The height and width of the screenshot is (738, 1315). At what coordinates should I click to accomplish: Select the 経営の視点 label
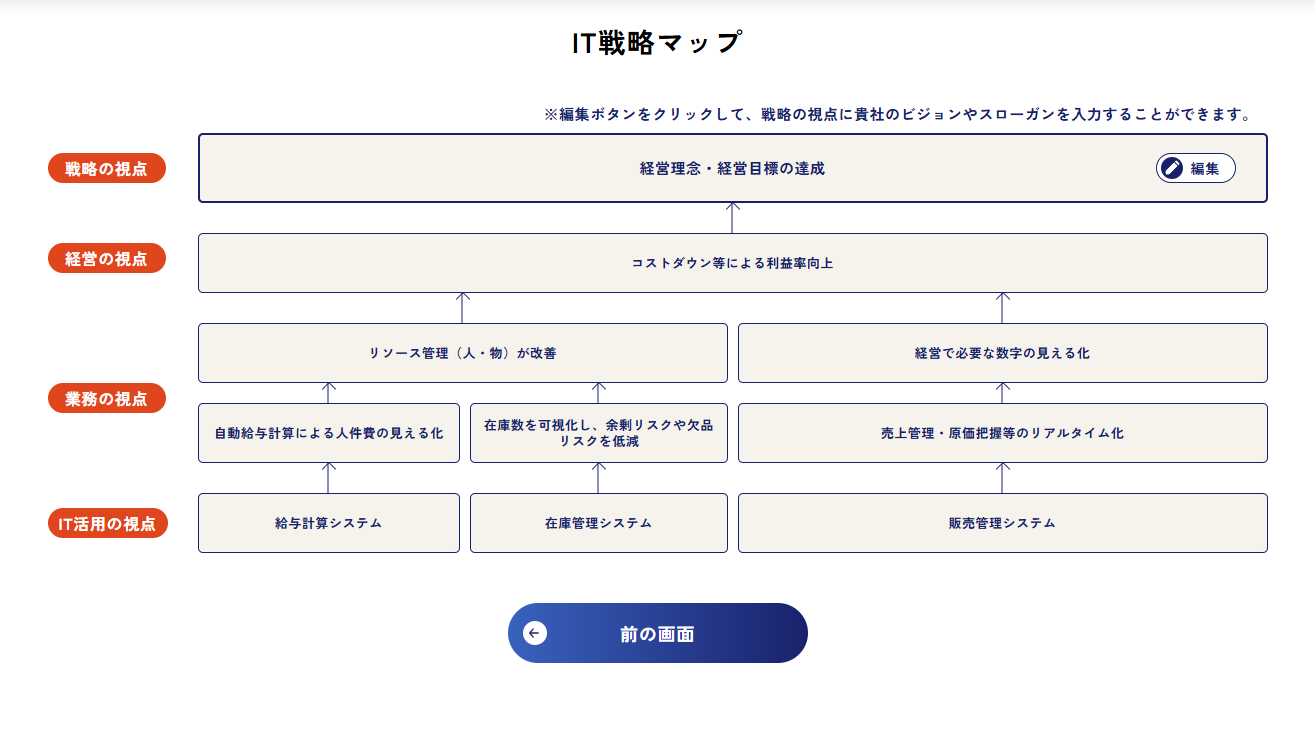pos(107,259)
